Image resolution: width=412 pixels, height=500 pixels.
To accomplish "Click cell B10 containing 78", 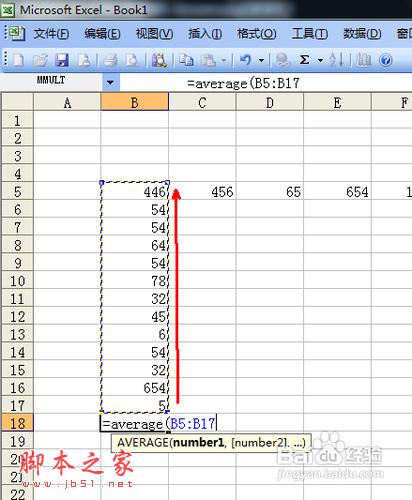I will pos(135,281).
